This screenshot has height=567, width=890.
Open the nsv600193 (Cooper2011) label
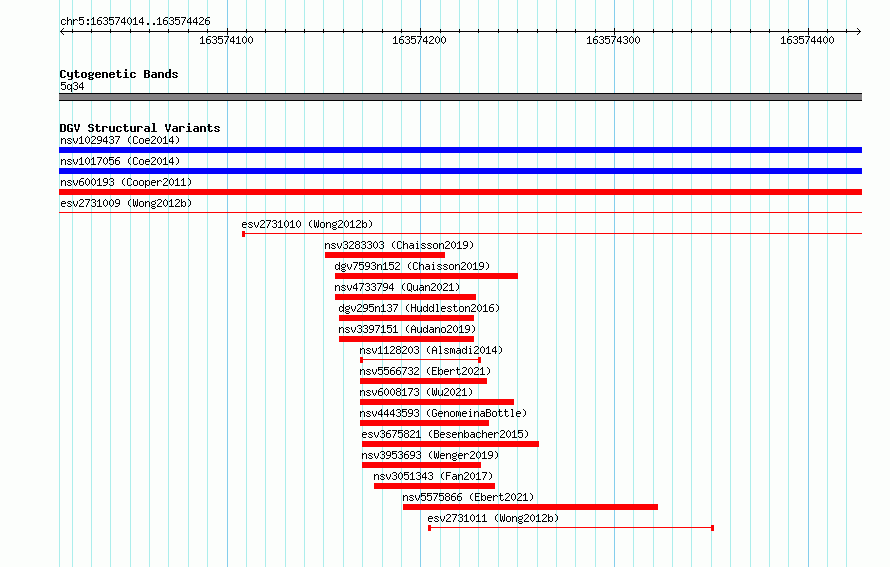pyautogui.click(x=126, y=182)
